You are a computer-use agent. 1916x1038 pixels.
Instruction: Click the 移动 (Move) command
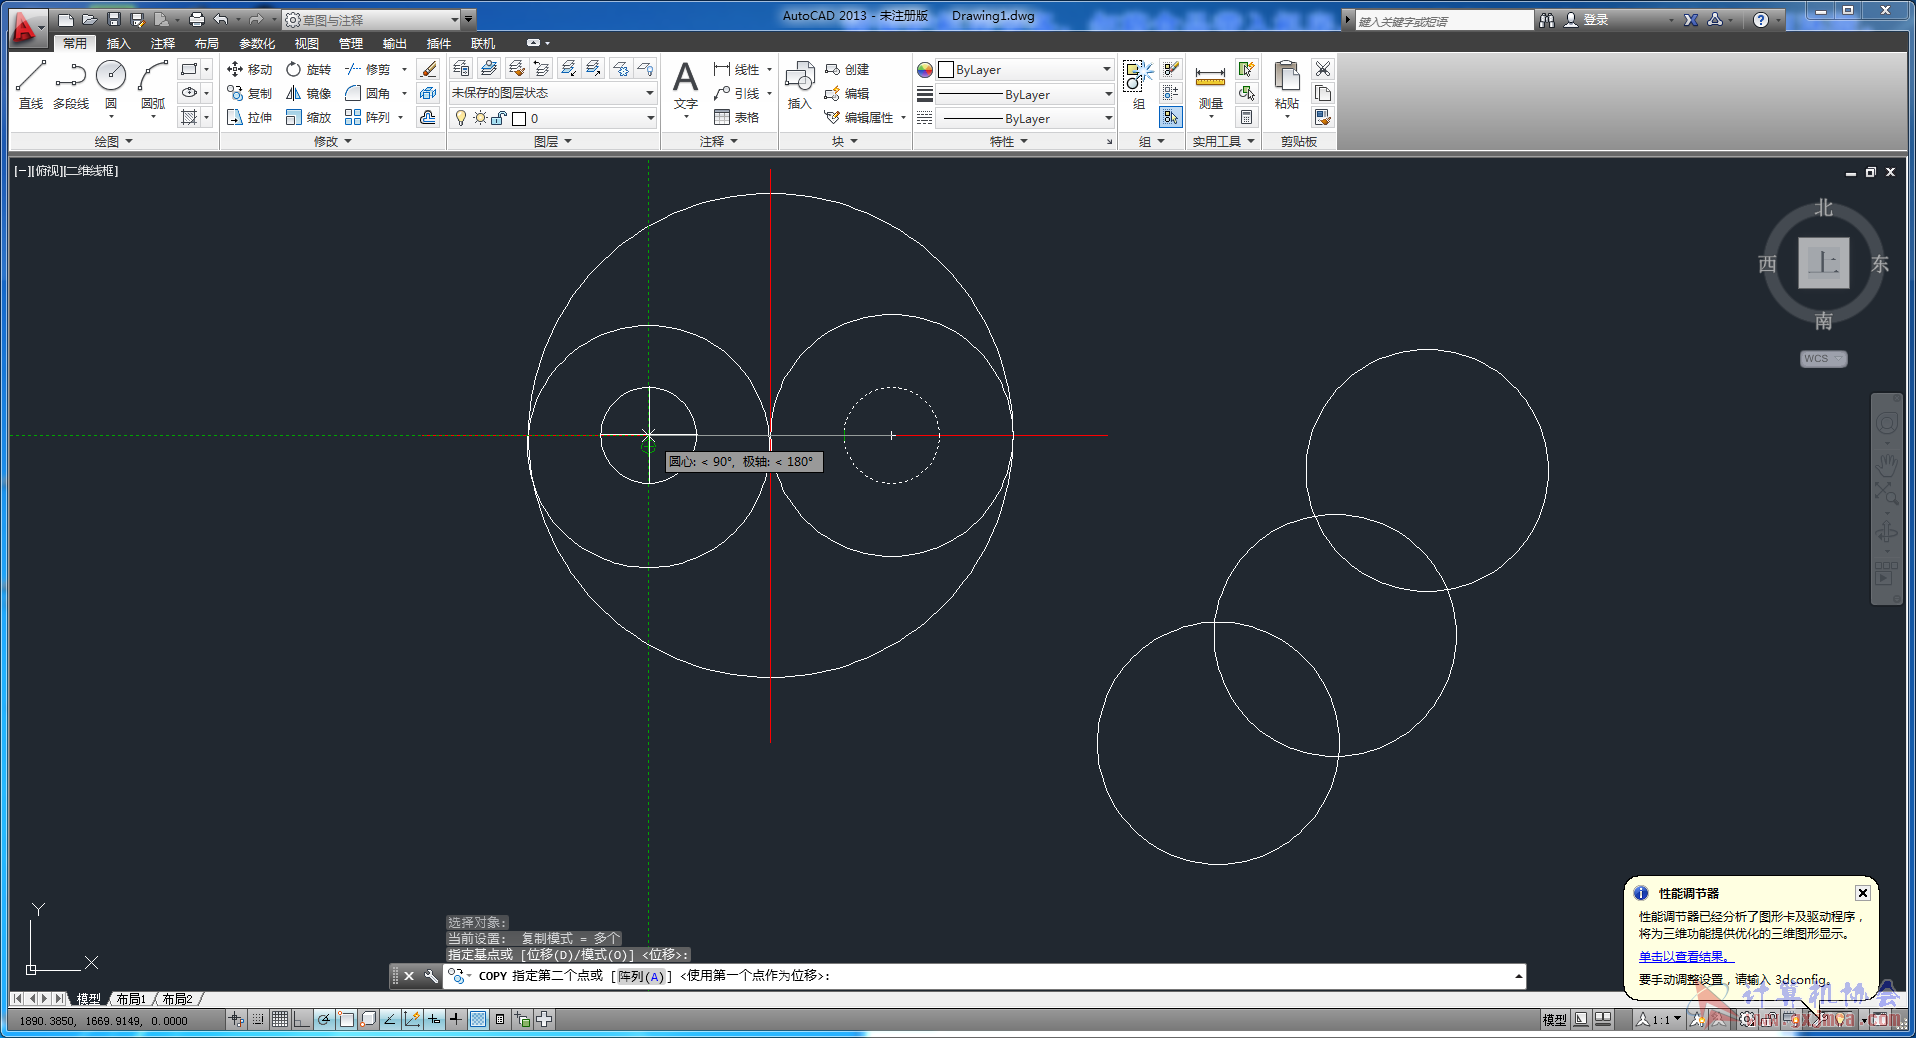pyautogui.click(x=249, y=69)
